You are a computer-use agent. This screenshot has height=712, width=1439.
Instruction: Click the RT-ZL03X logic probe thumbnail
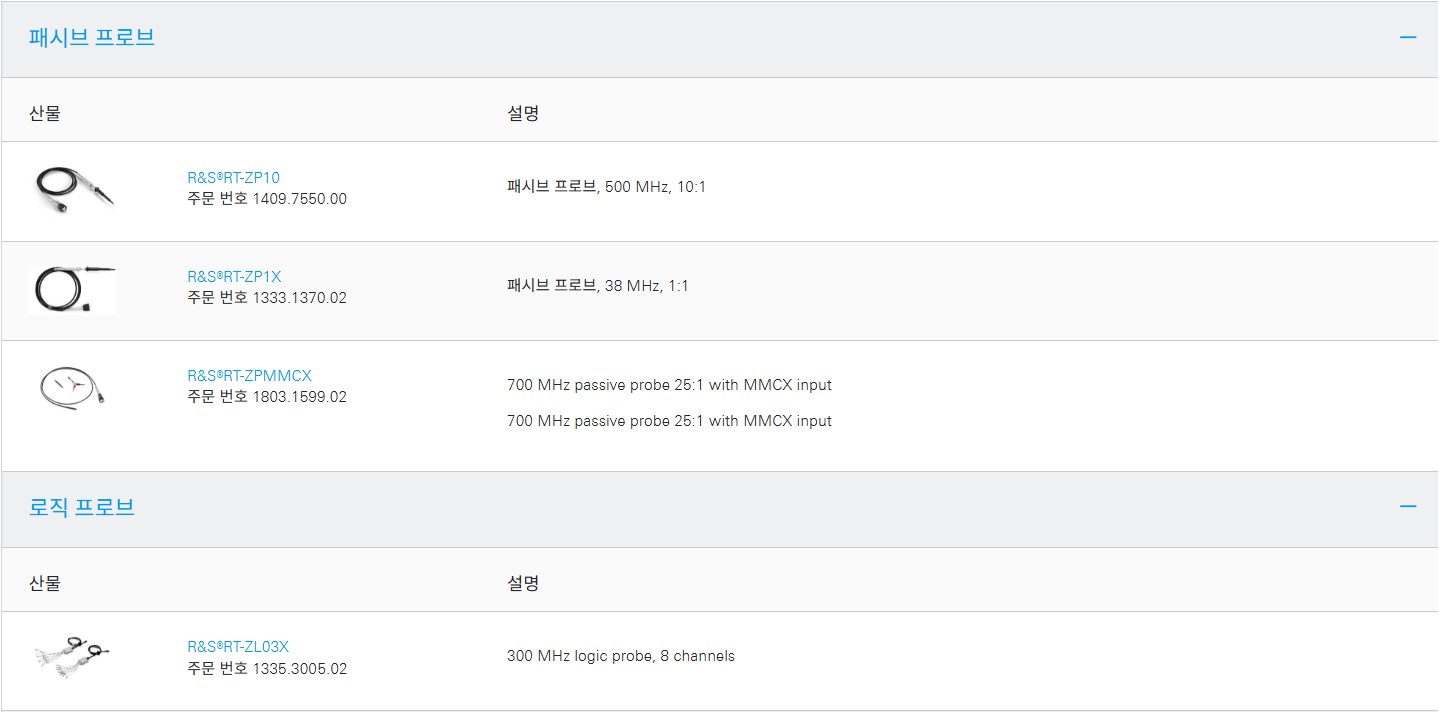coord(70,657)
